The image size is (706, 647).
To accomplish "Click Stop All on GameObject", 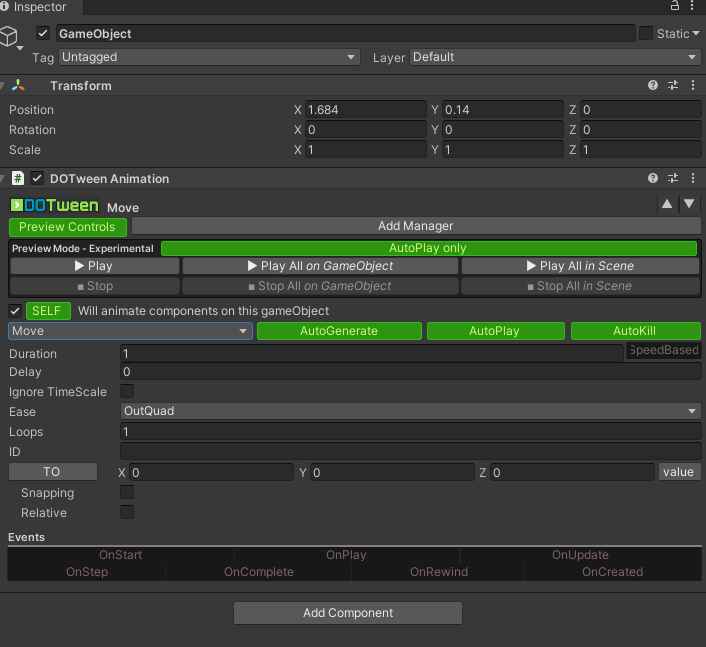I will pos(320,286).
